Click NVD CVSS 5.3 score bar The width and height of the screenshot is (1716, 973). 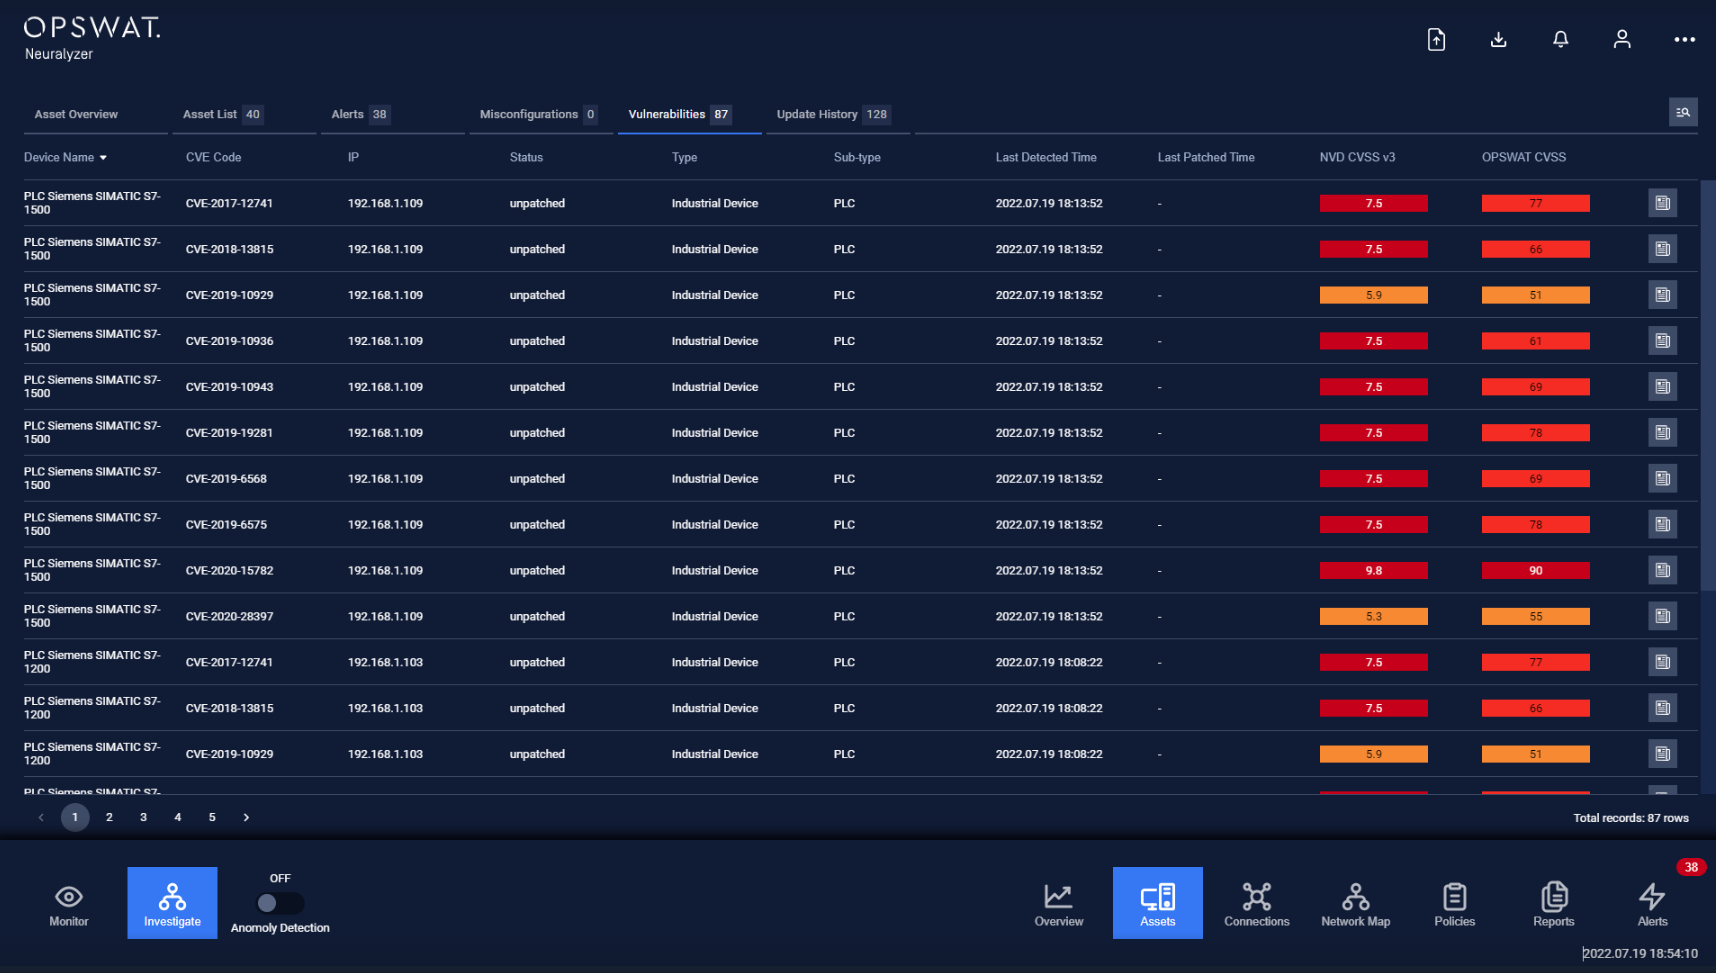point(1373,617)
